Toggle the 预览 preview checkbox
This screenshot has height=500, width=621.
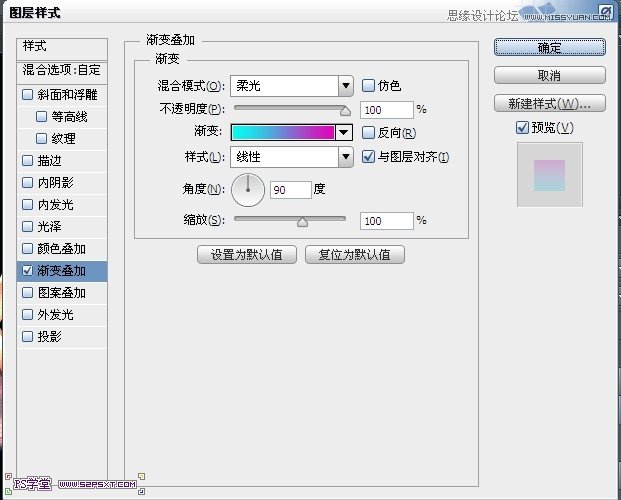[x=522, y=128]
